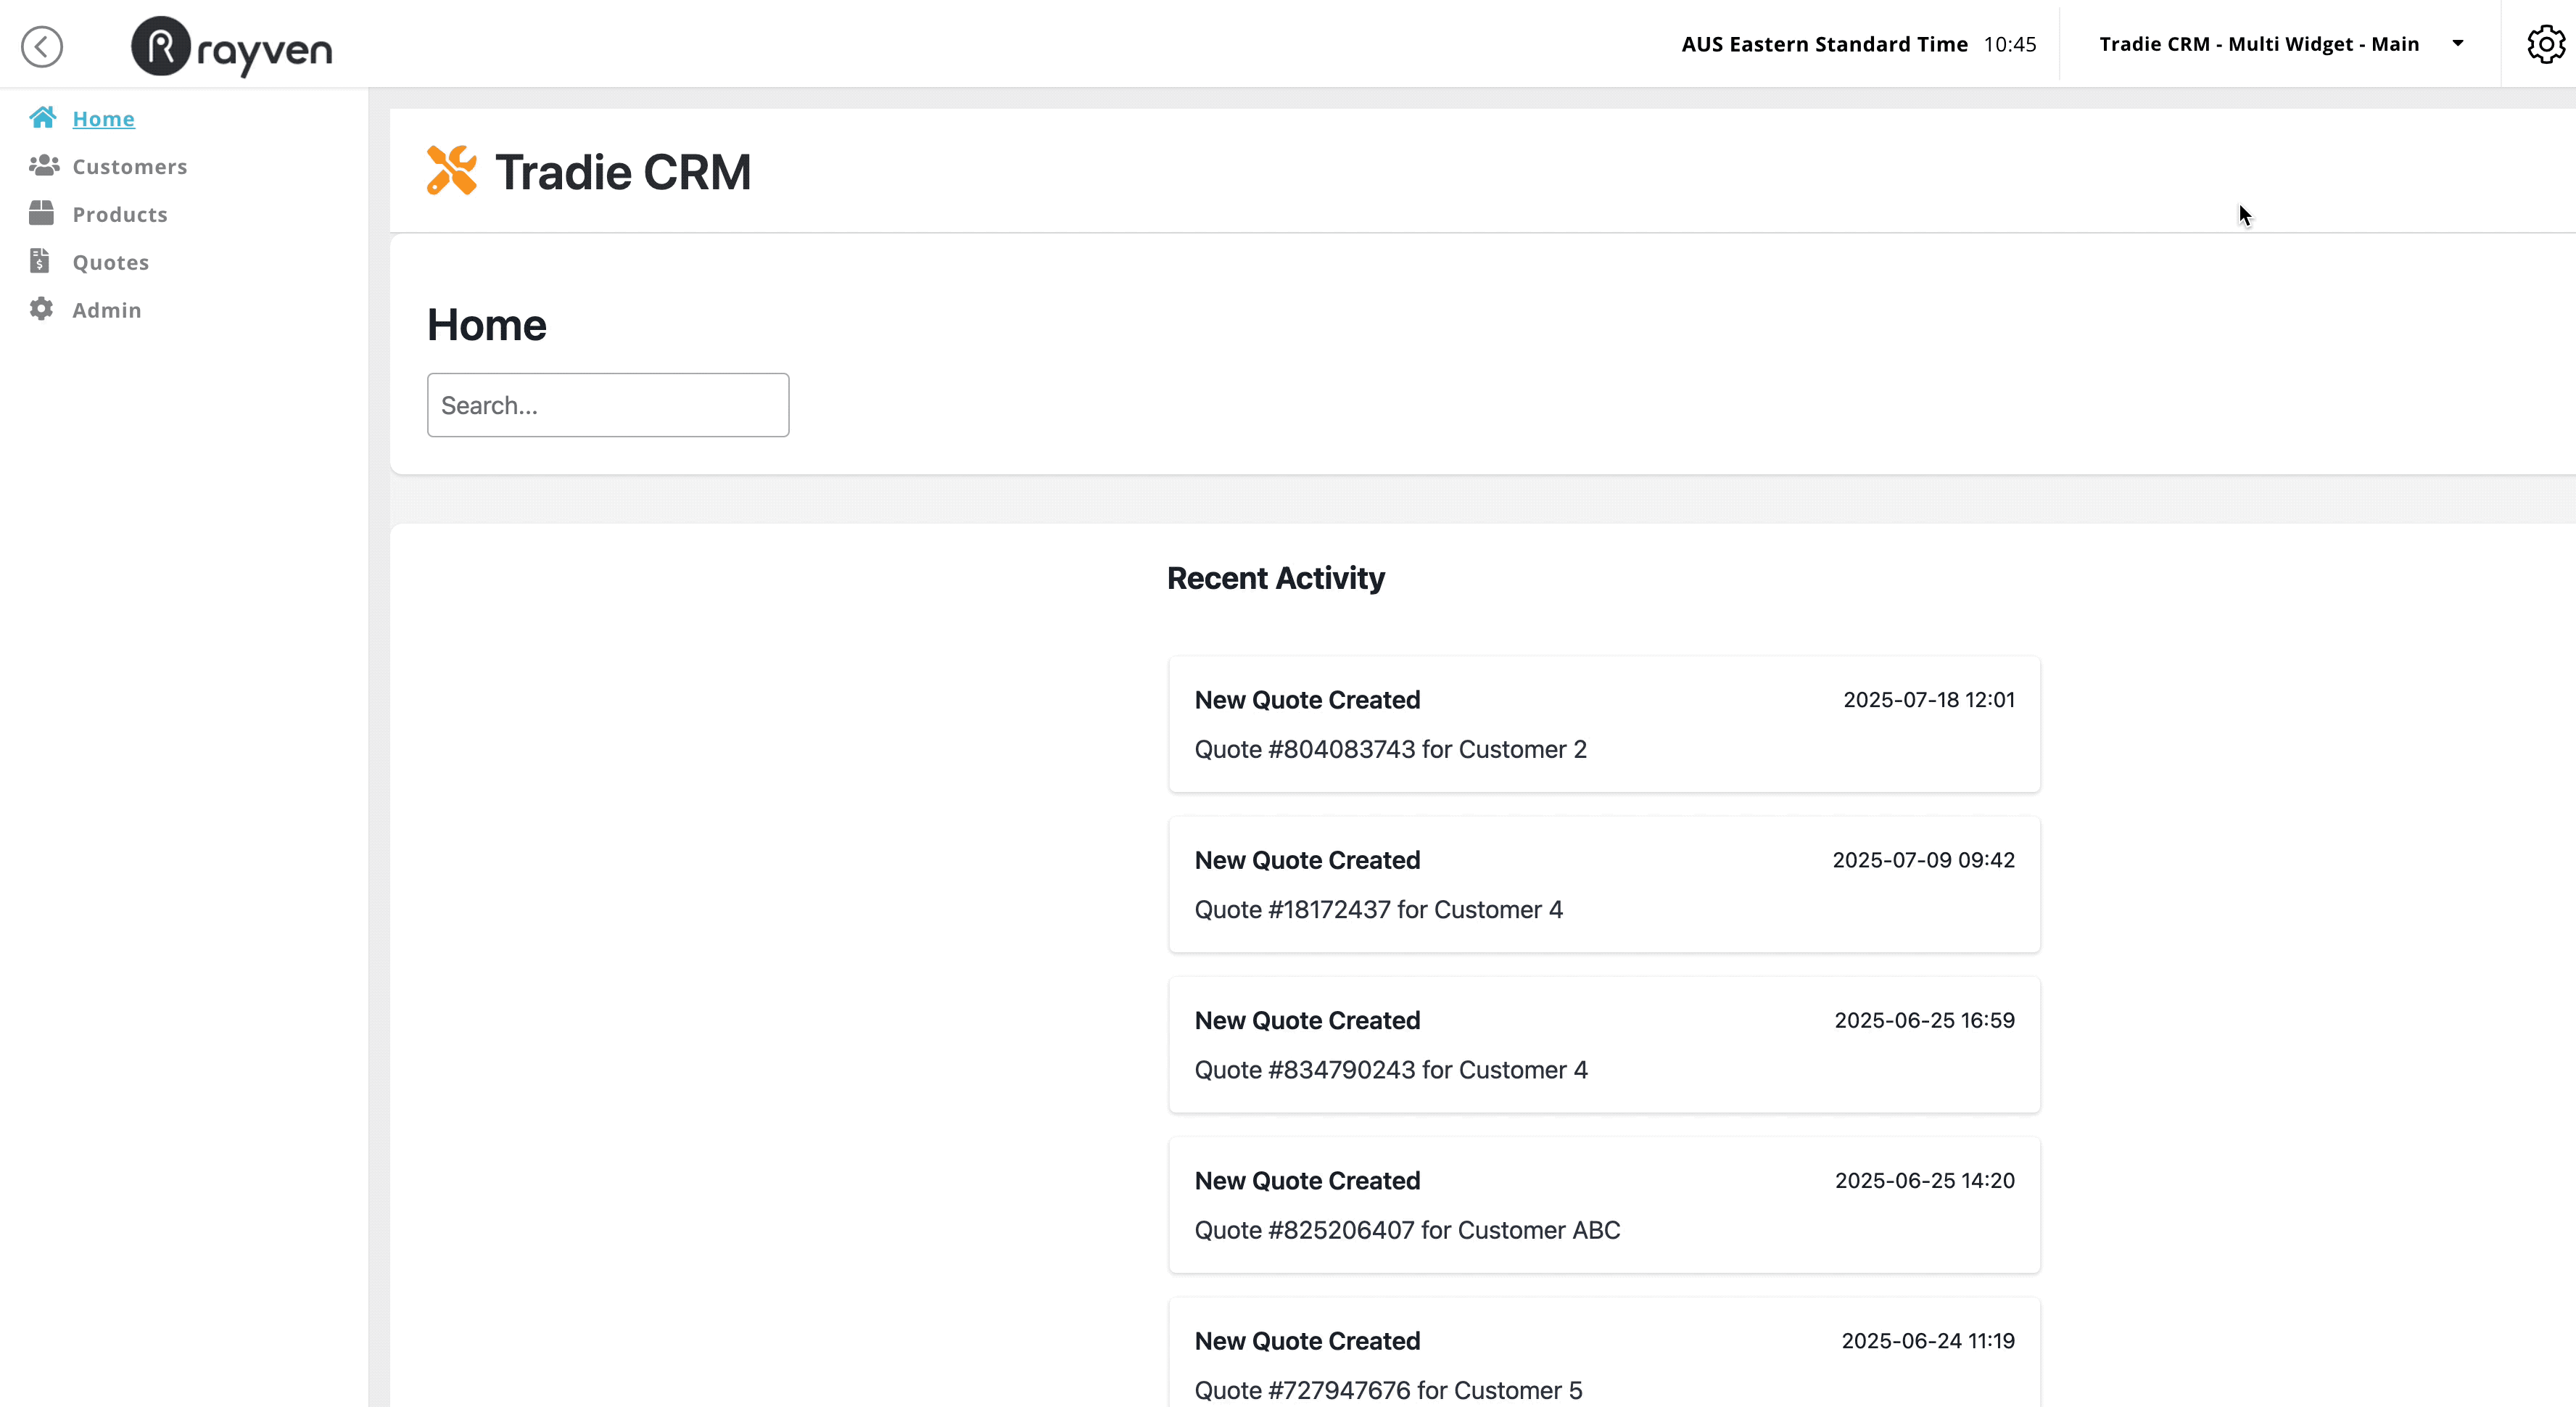This screenshot has height=1407, width=2576.
Task: Open activity card for Quote #18172437
Action: point(1604,884)
